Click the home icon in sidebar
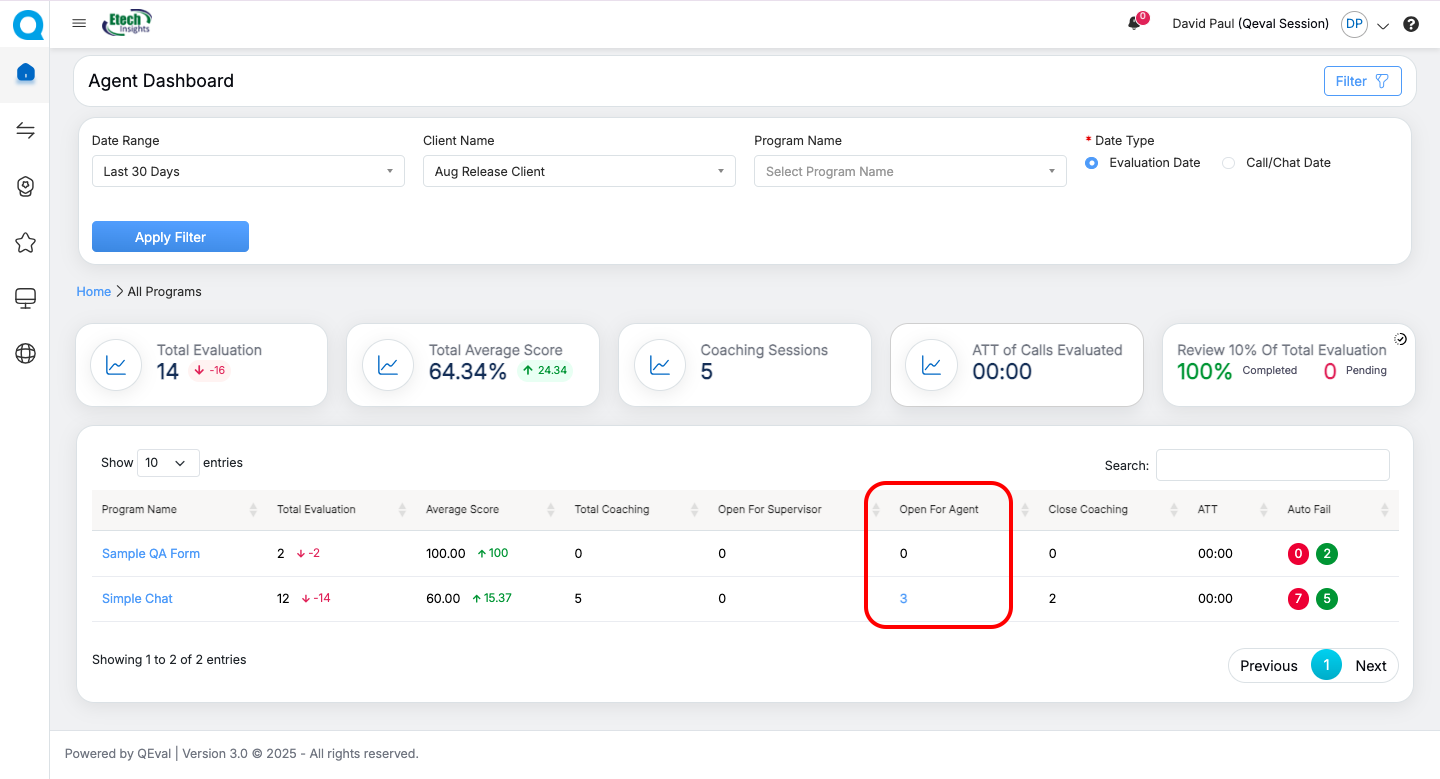The width and height of the screenshot is (1440, 779). [26, 73]
